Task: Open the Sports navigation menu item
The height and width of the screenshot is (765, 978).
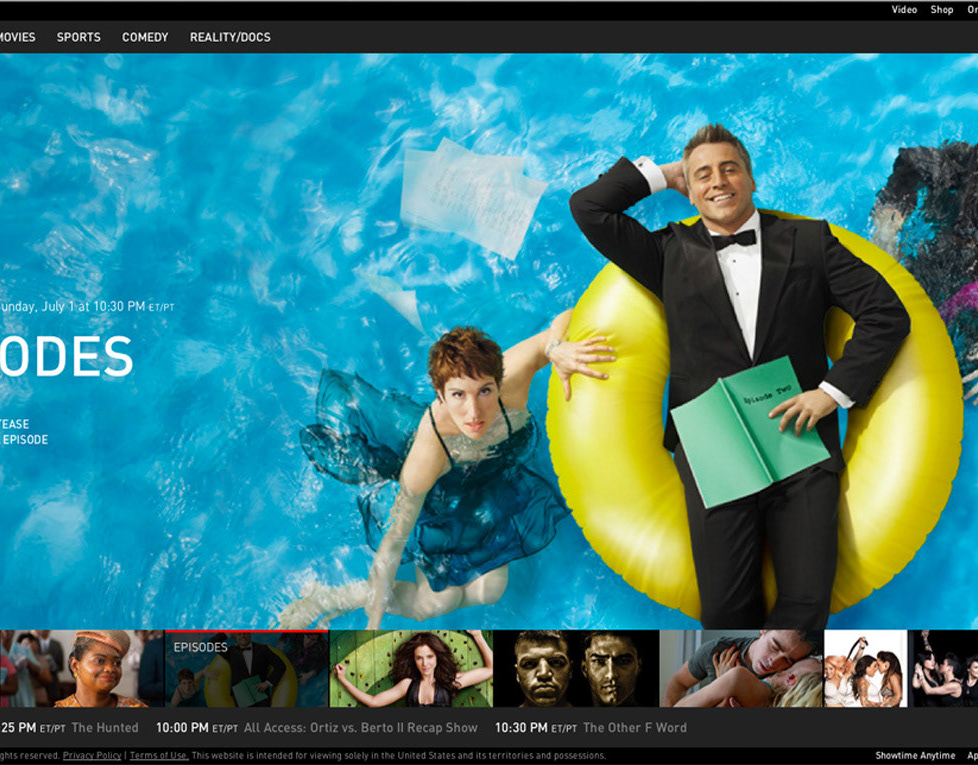Action: 79,37
